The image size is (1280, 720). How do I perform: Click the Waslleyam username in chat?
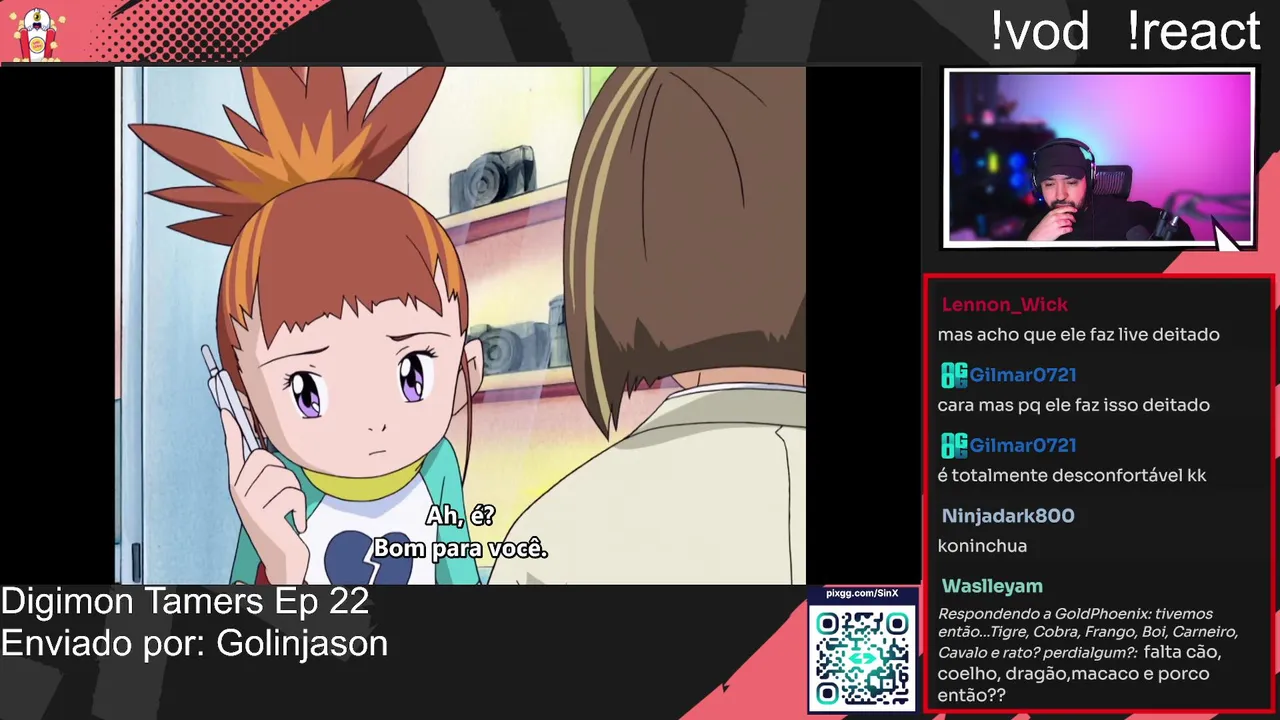coord(992,586)
